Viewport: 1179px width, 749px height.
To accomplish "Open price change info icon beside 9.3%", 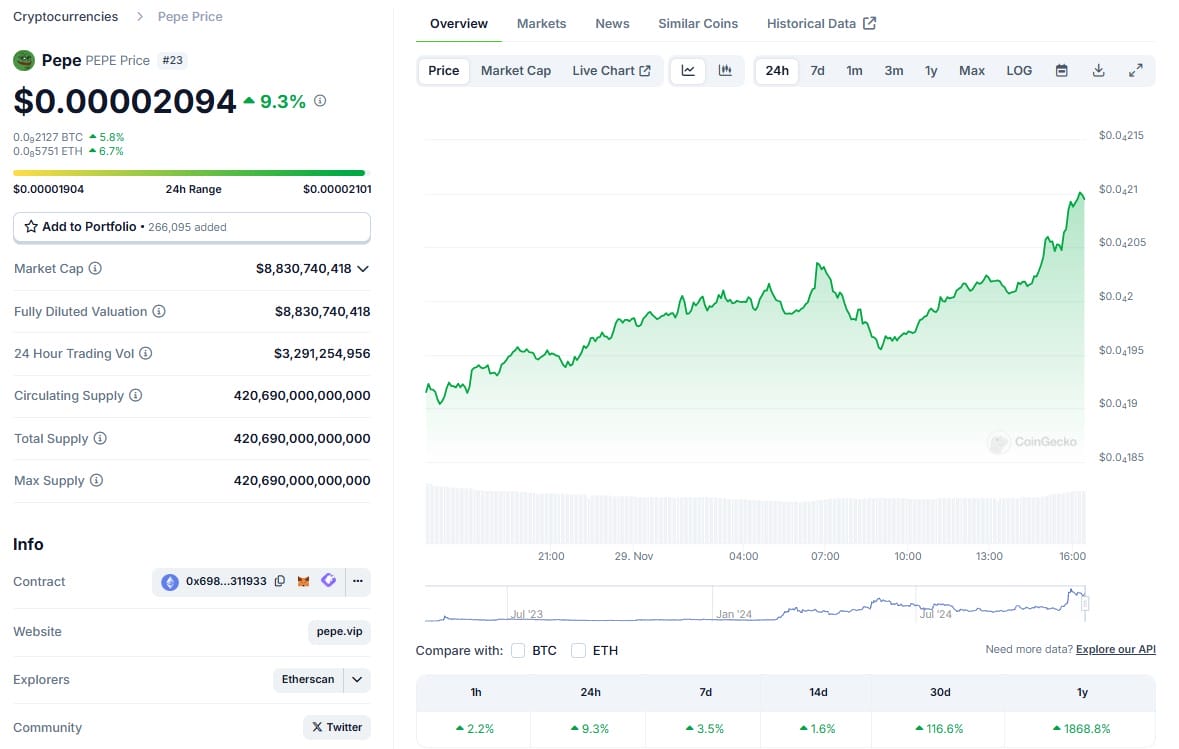I will pyautogui.click(x=320, y=101).
